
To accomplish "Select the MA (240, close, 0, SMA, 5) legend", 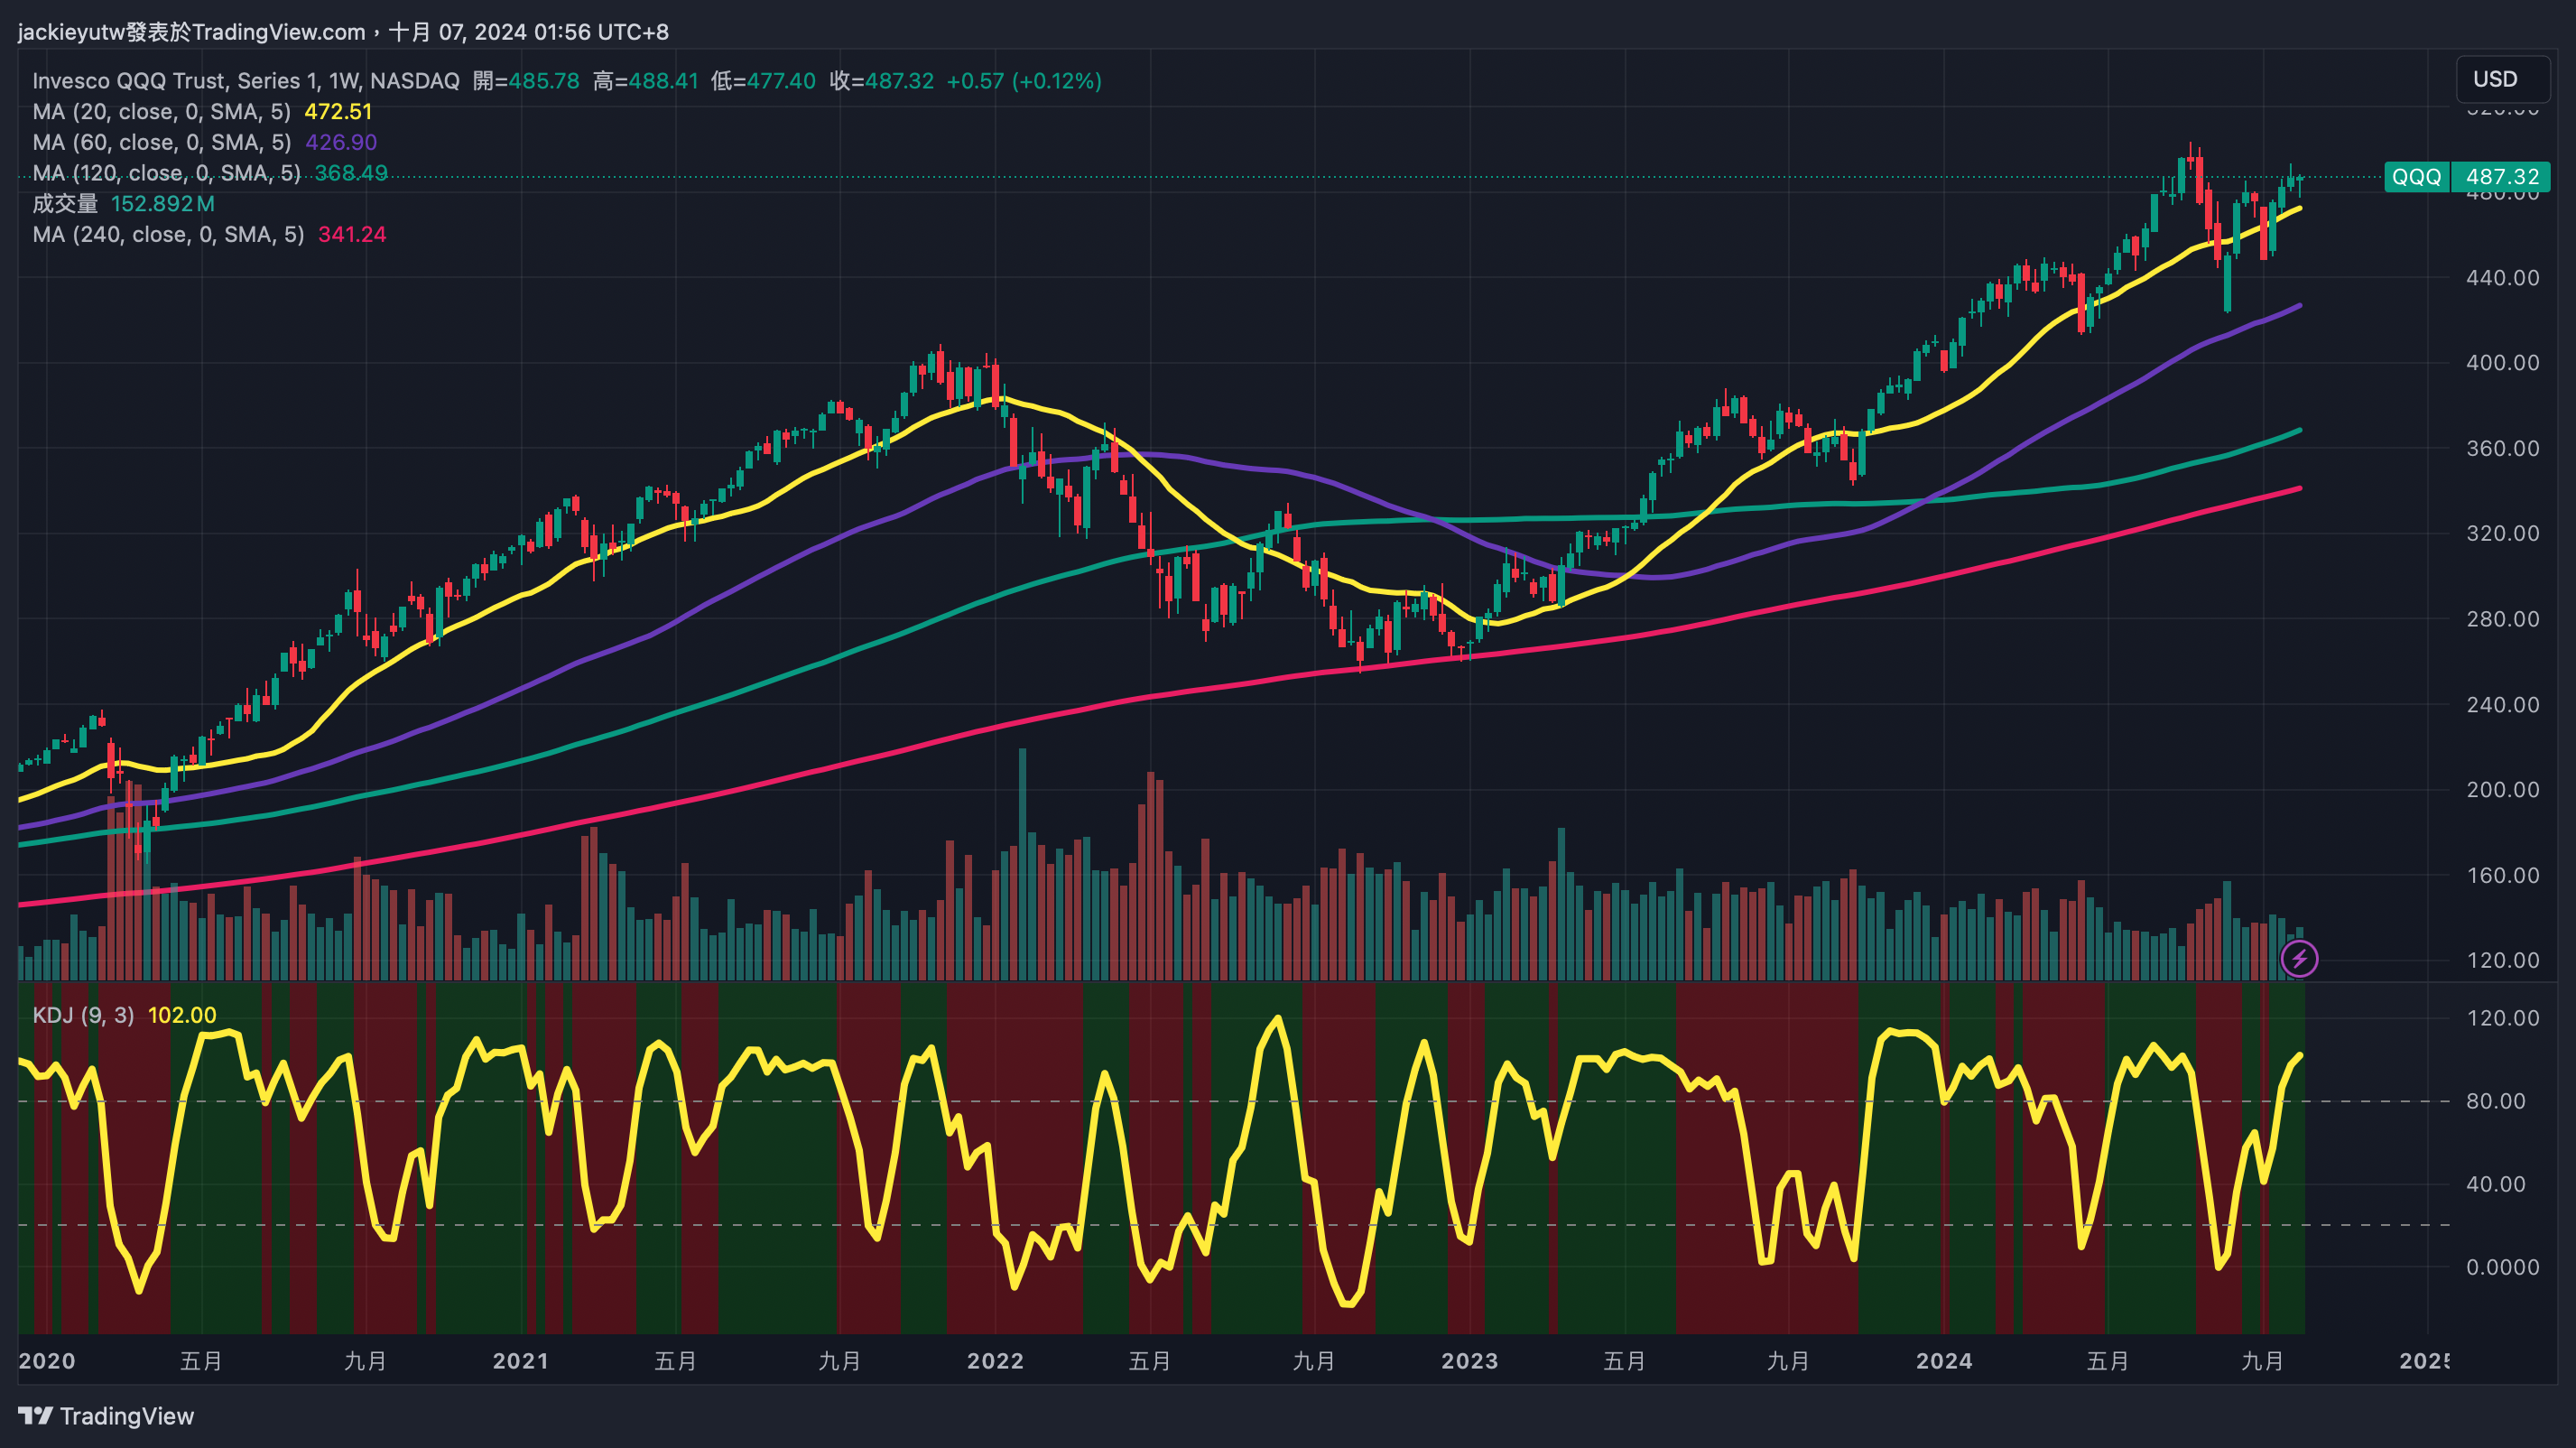I will (168, 234).
